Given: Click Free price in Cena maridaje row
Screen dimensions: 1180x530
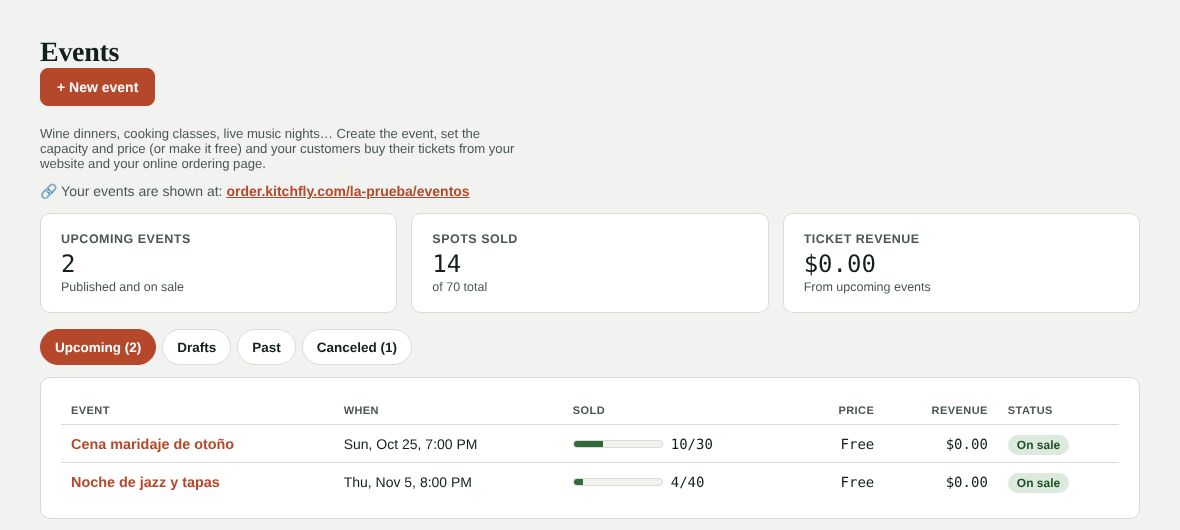Looking at the screenshot, I should (857, 444).
